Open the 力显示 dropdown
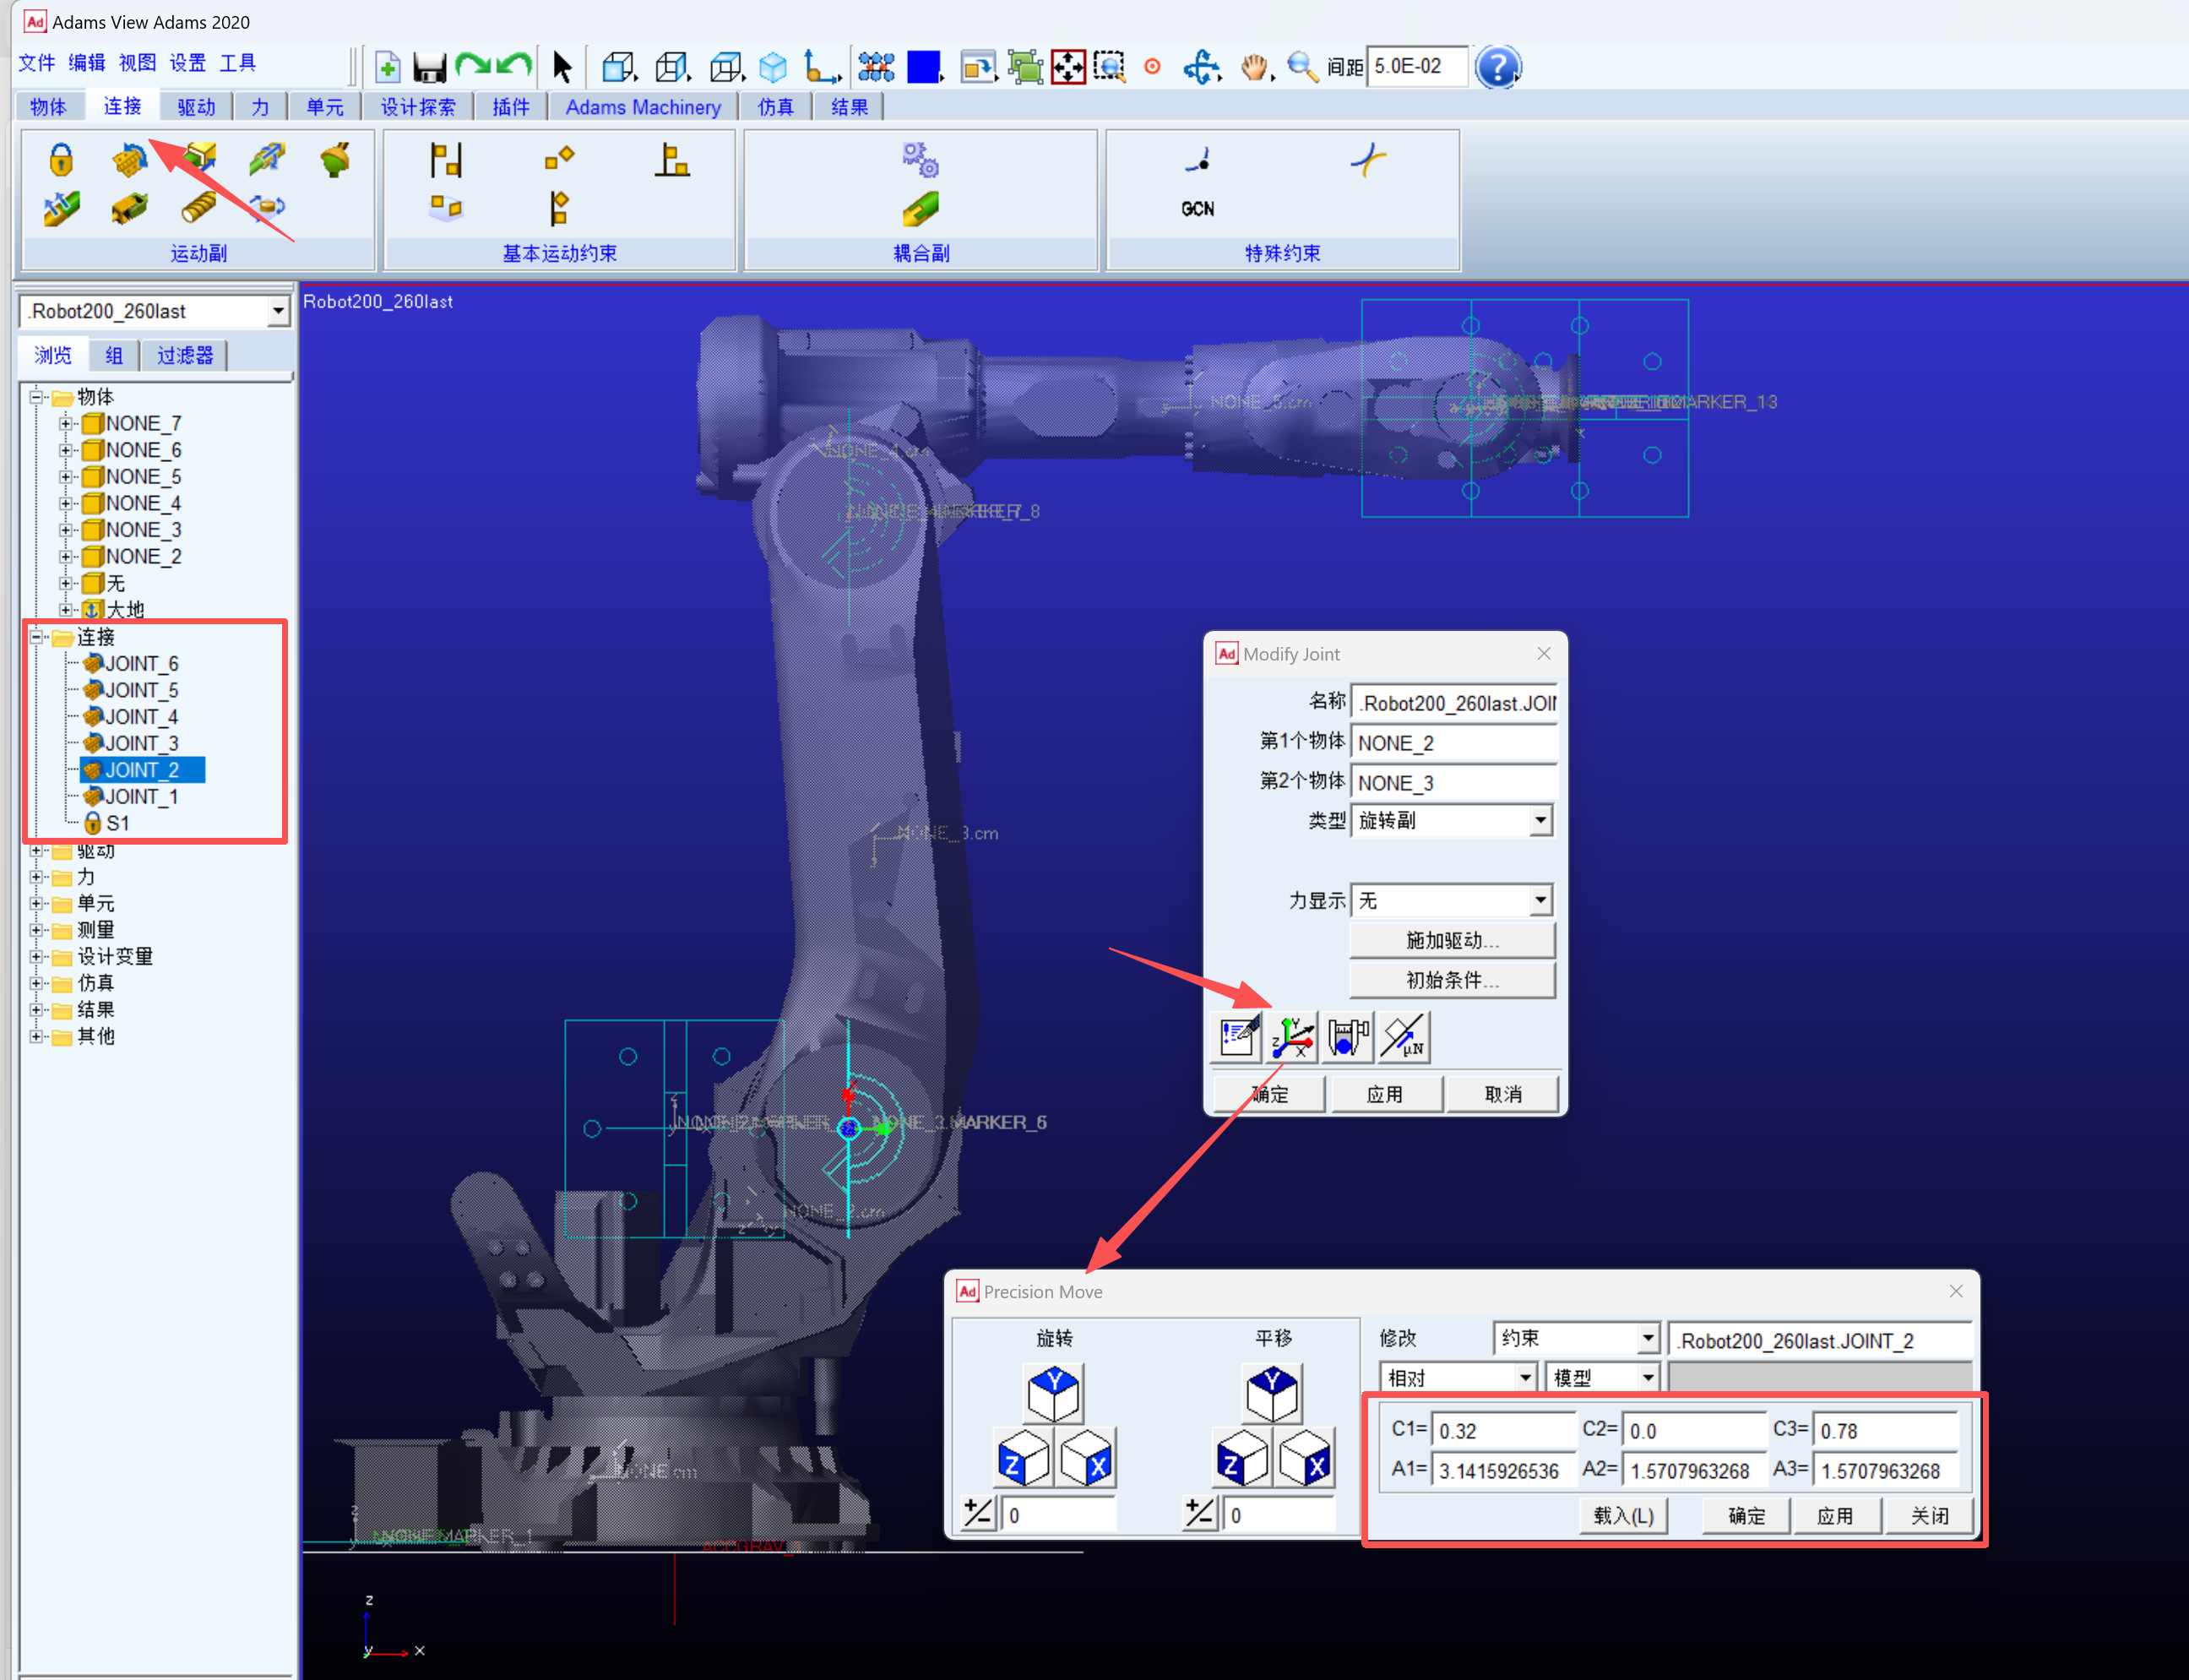The width and height of the screenshot is (2189, 1680). 1540,901
